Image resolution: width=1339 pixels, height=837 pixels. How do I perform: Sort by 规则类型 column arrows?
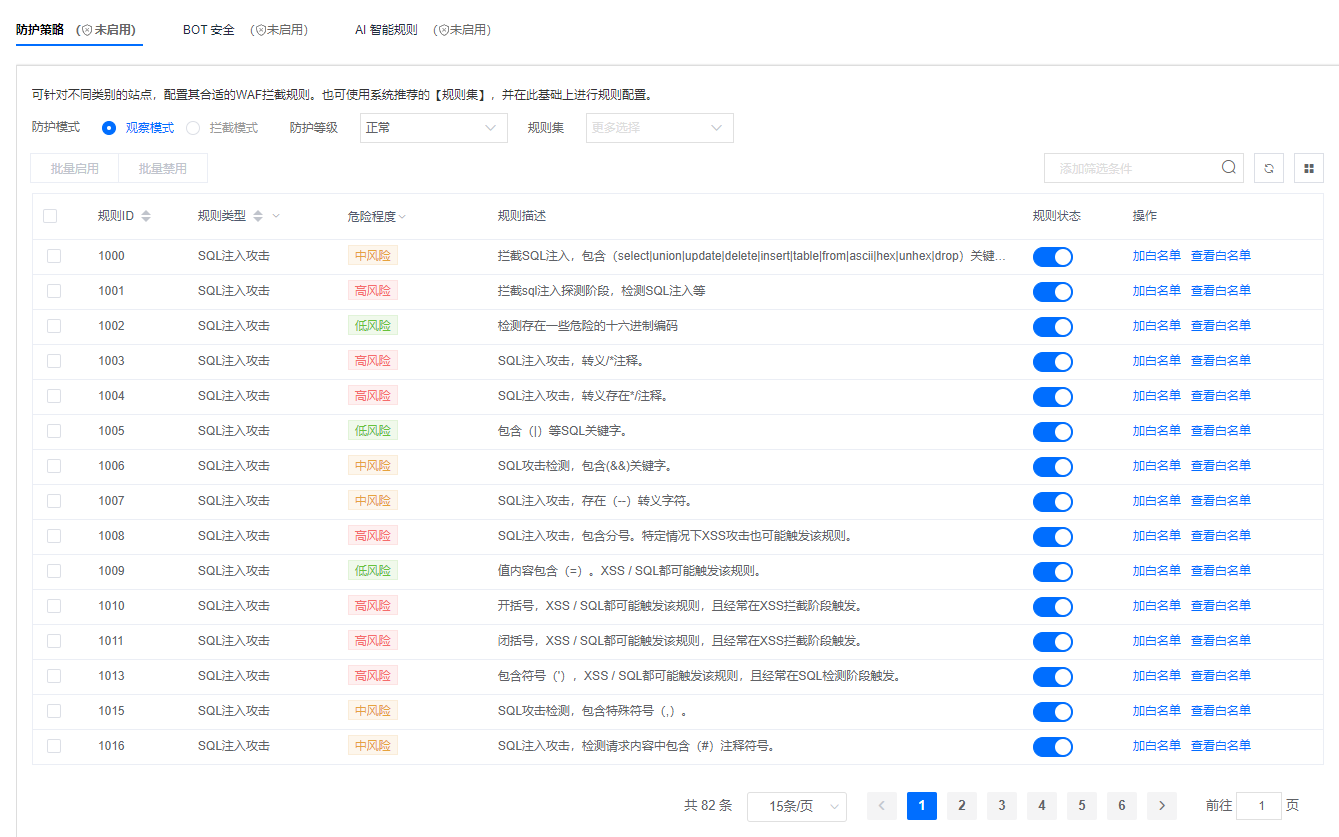pos(258,216)
